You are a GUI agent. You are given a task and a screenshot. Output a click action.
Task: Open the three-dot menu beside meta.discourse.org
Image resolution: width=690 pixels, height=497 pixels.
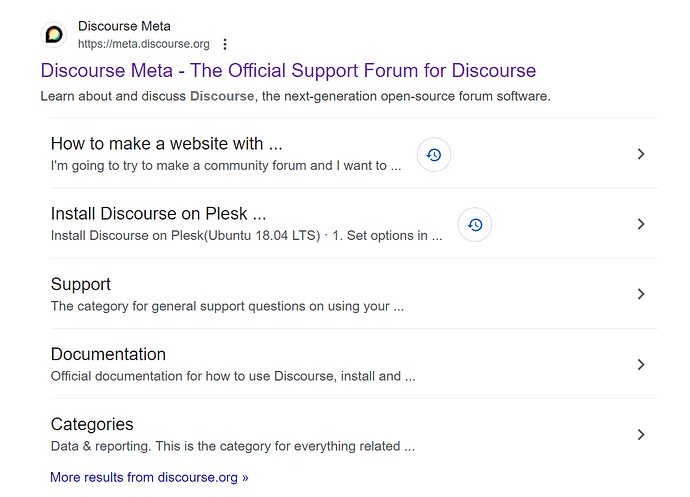225,44
